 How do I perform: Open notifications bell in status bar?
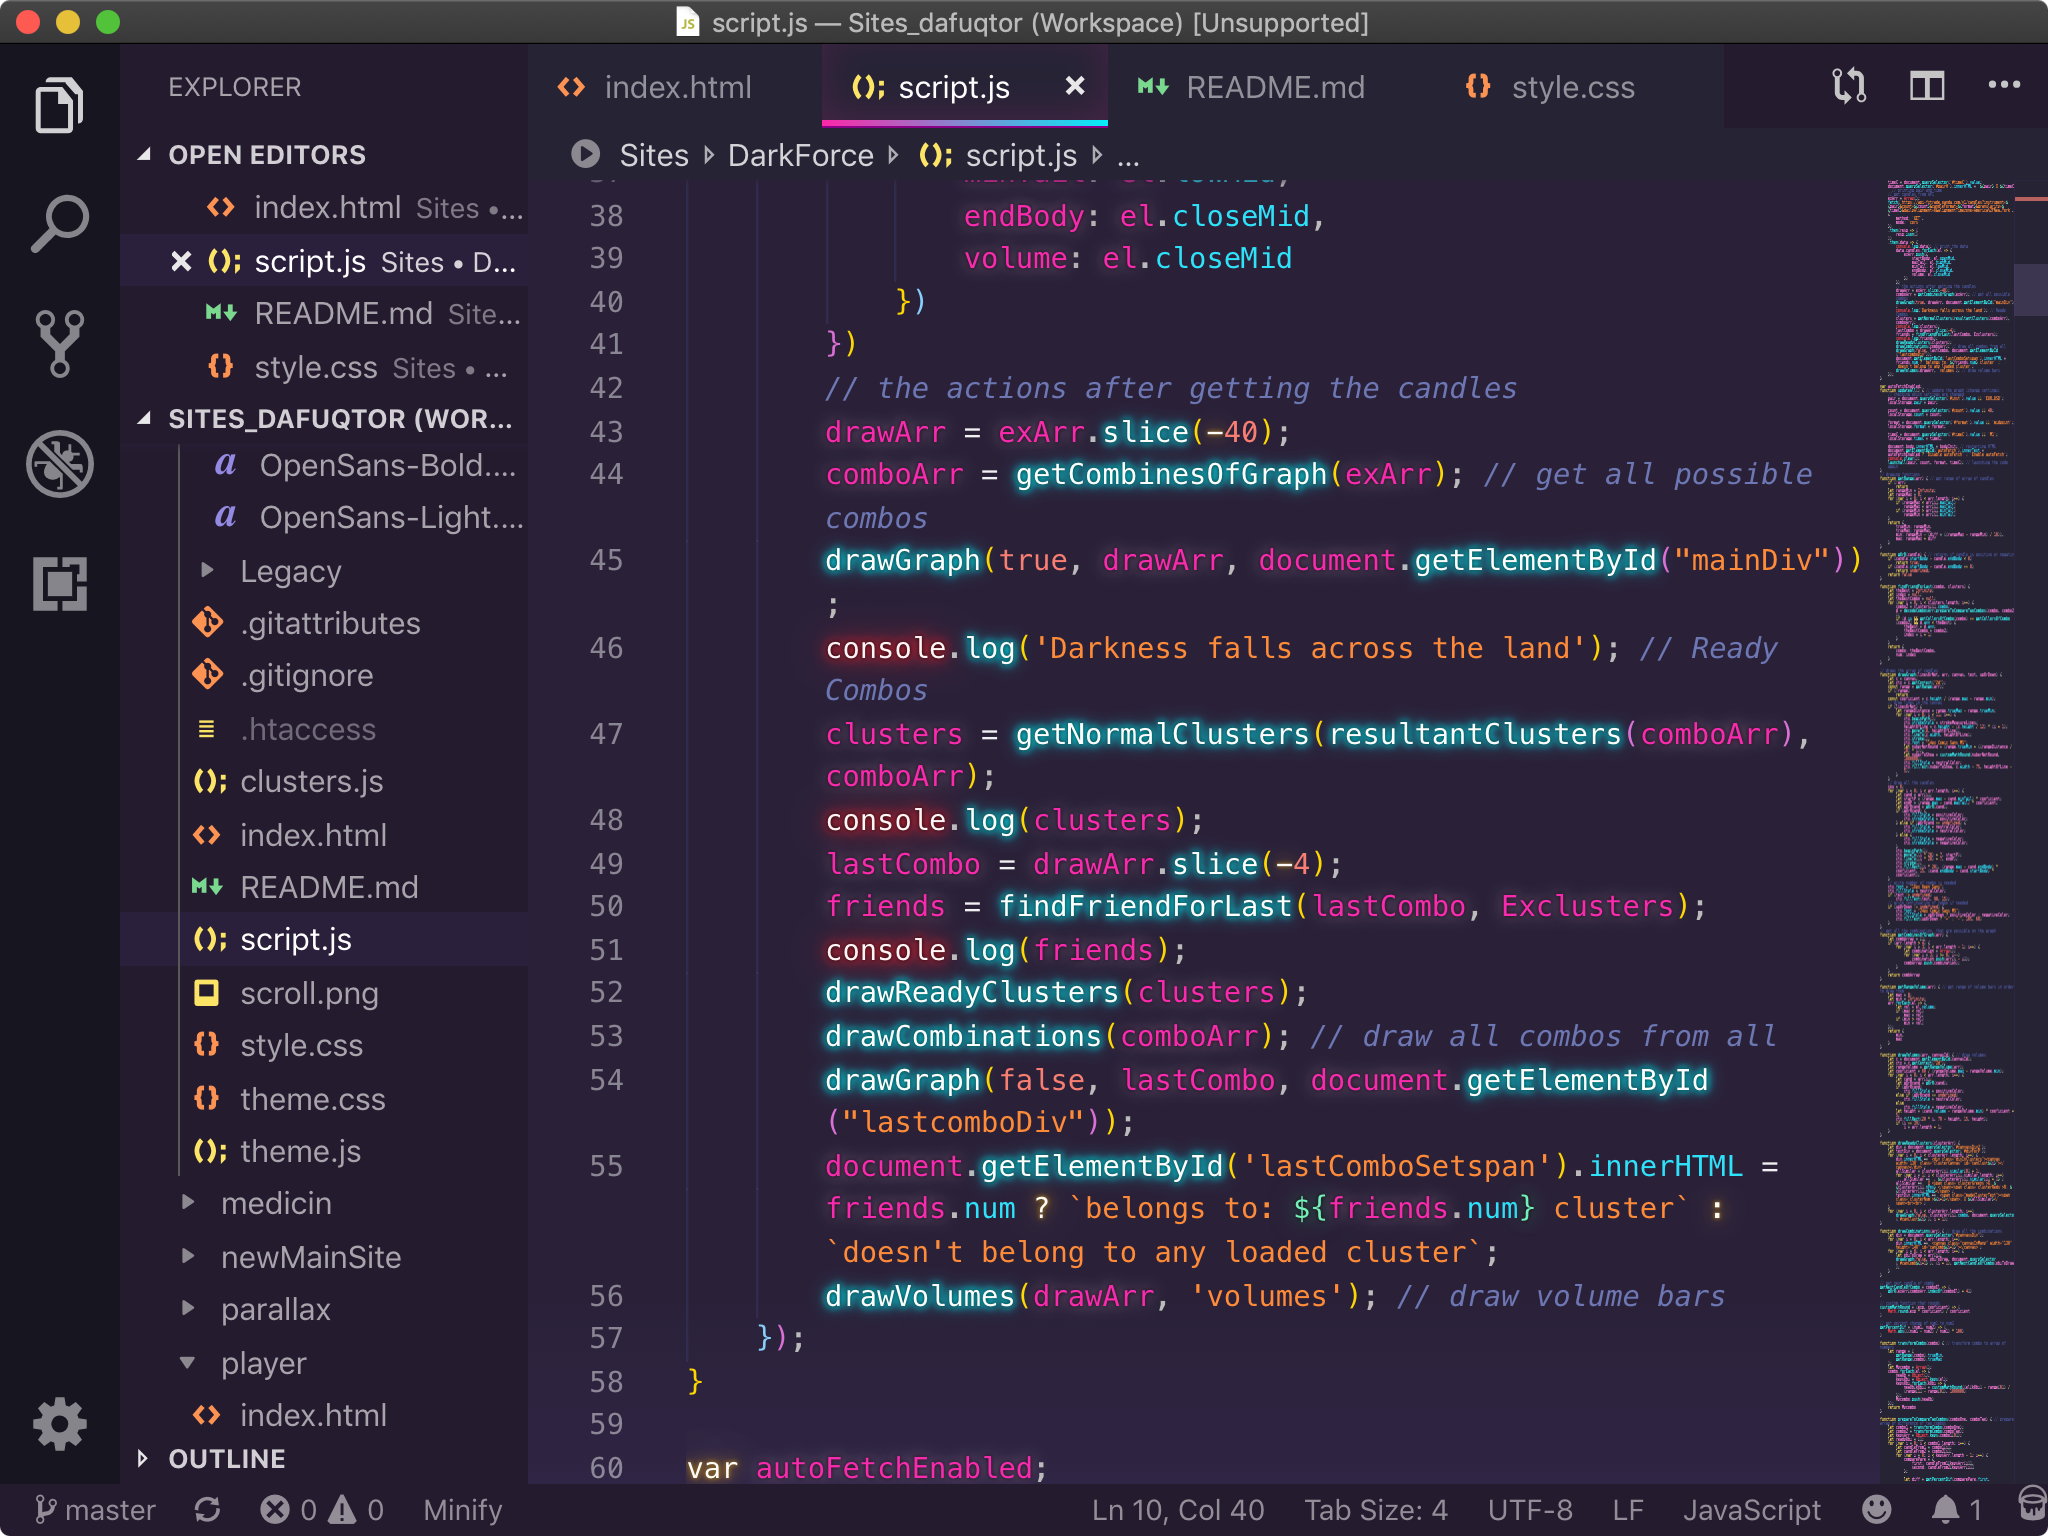pos(1956,1509)
